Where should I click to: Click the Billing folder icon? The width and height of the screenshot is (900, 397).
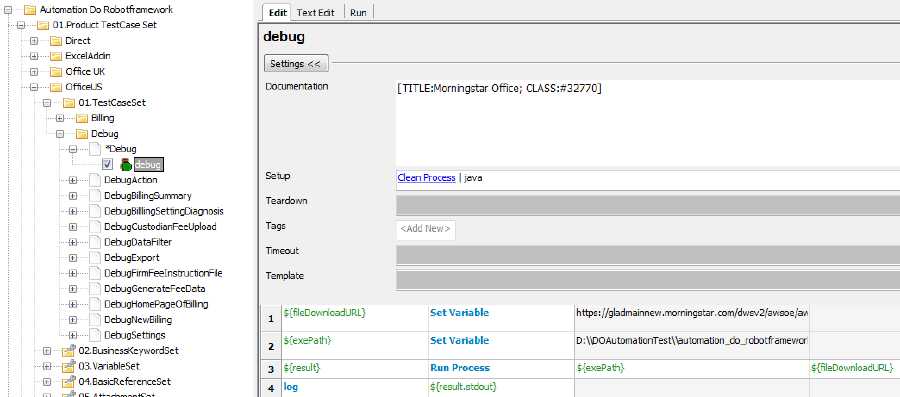click(81, 118)
